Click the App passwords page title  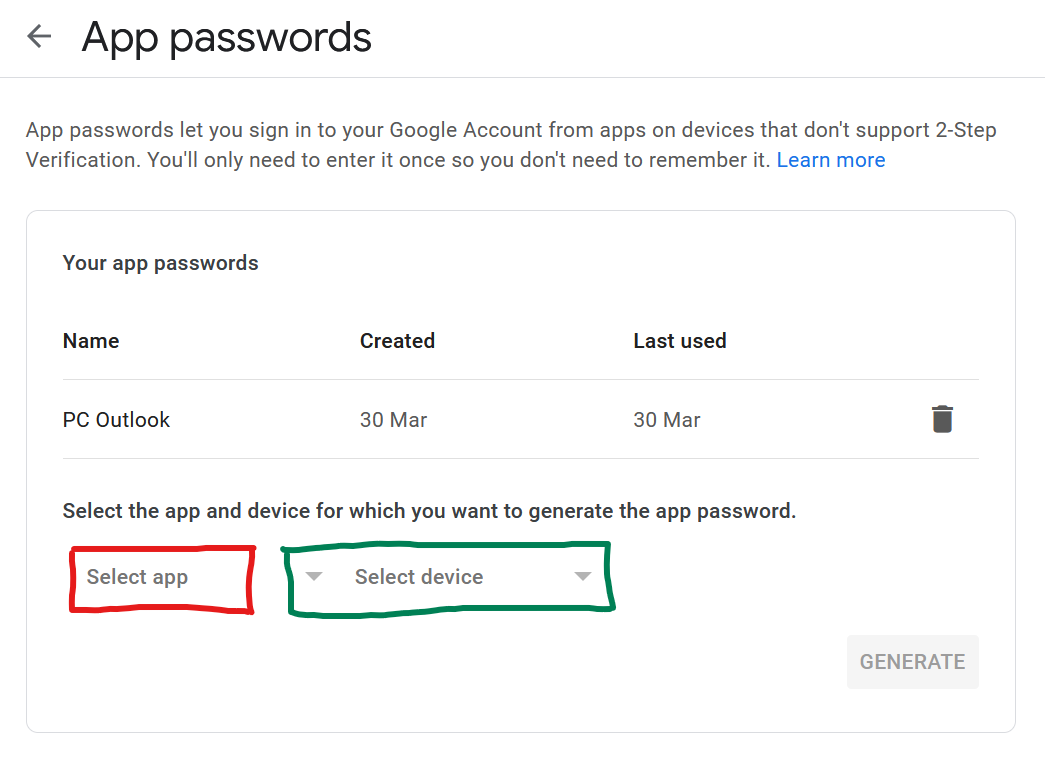(x=227, y=37)
